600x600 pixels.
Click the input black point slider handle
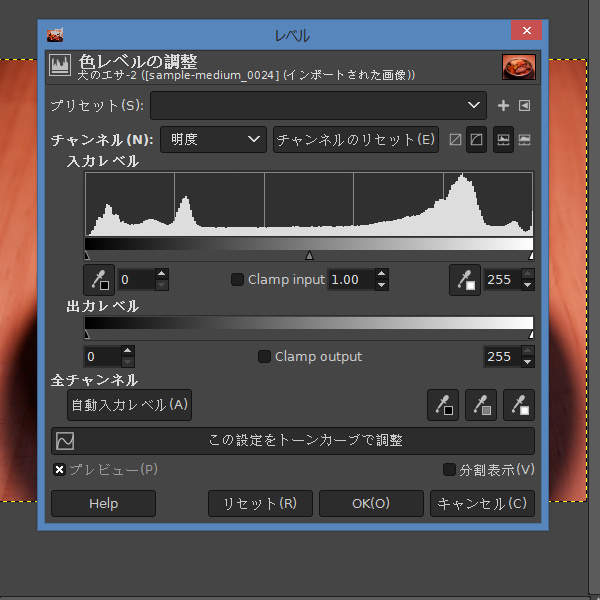tap(87, 256)
